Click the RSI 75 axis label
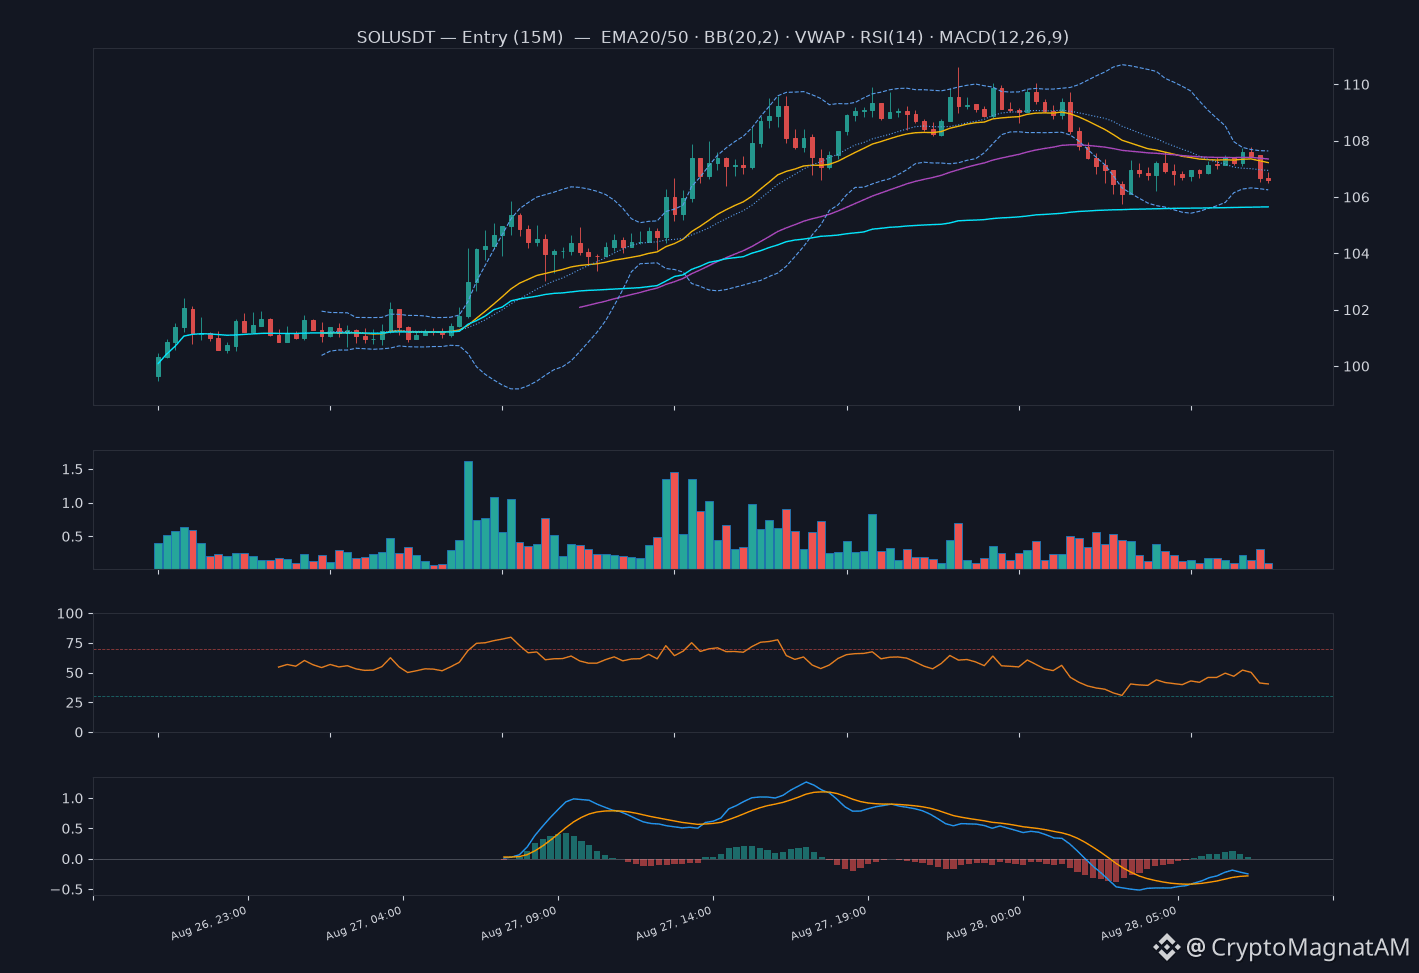 [x=74, y=644]
